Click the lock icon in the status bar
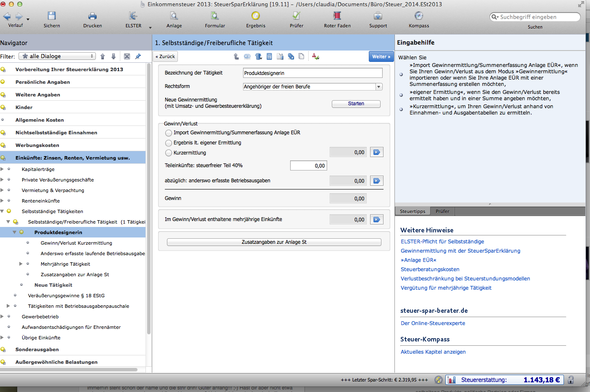Viewport: 590px width, 392px height. 571,380
